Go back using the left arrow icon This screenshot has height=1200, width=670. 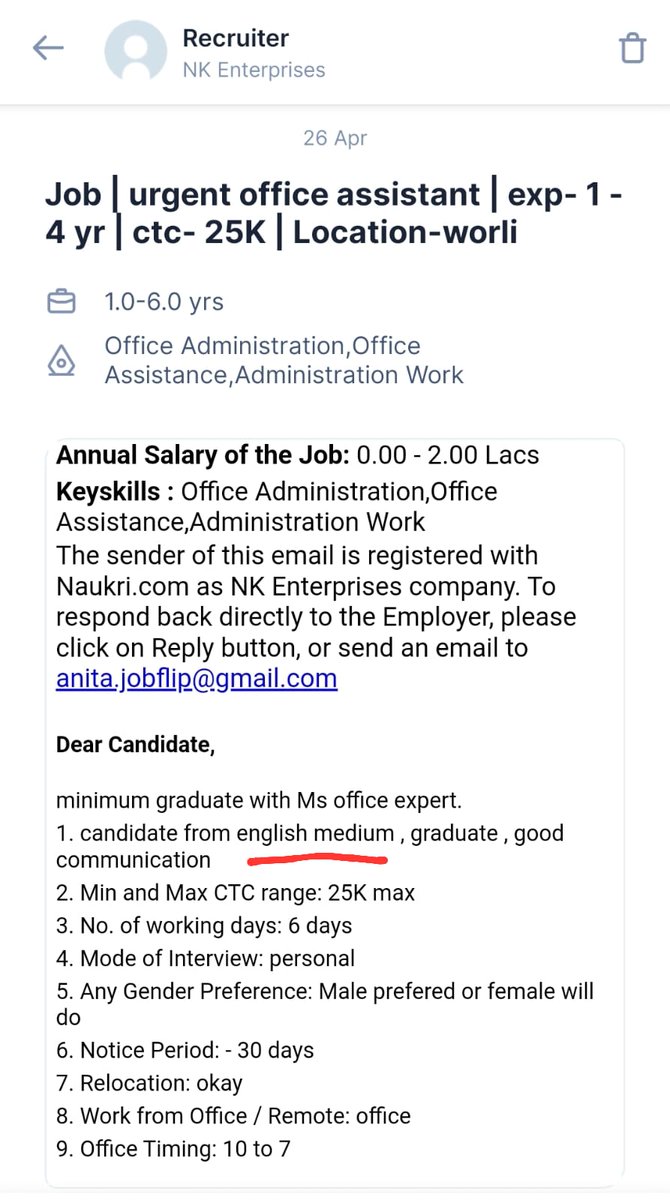(x=48, y=48)
